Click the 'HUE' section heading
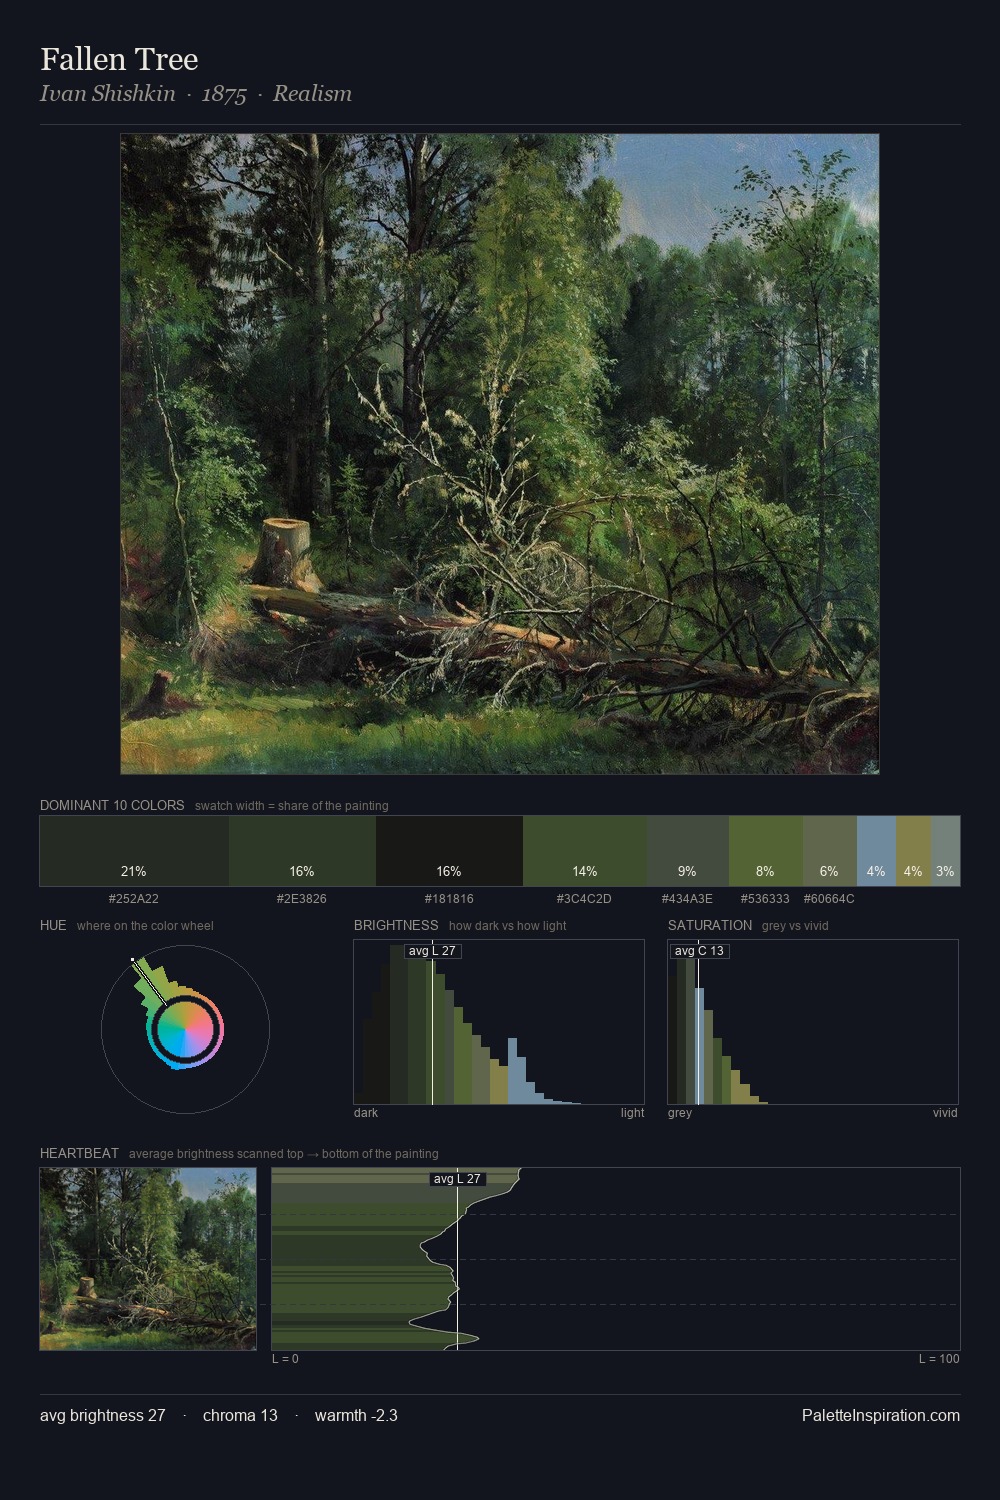The width and height of the screenshot is (1000, 1500). [x=53, y=925]
